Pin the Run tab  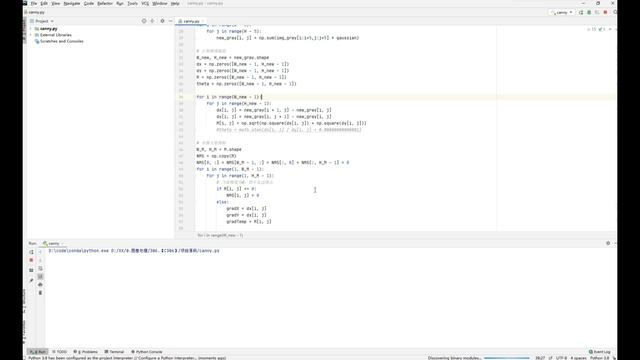click(x=31, y=280)
